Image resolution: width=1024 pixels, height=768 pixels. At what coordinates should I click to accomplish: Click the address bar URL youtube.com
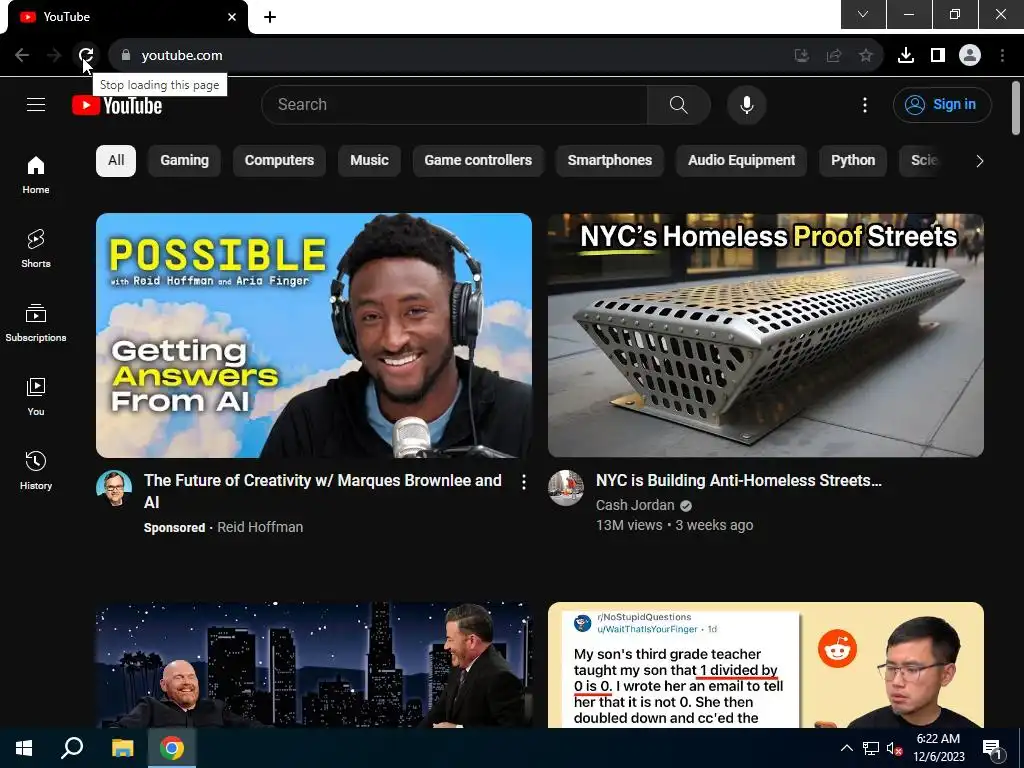pos(182,56)
